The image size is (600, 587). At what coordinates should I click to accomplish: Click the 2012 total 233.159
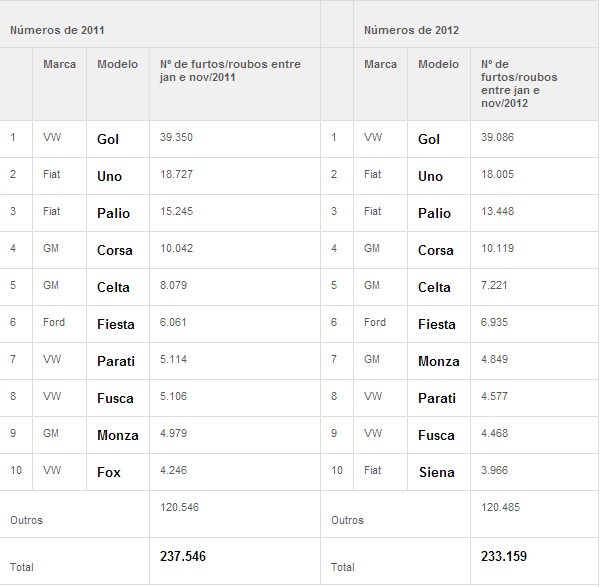[x=504, y=556]
